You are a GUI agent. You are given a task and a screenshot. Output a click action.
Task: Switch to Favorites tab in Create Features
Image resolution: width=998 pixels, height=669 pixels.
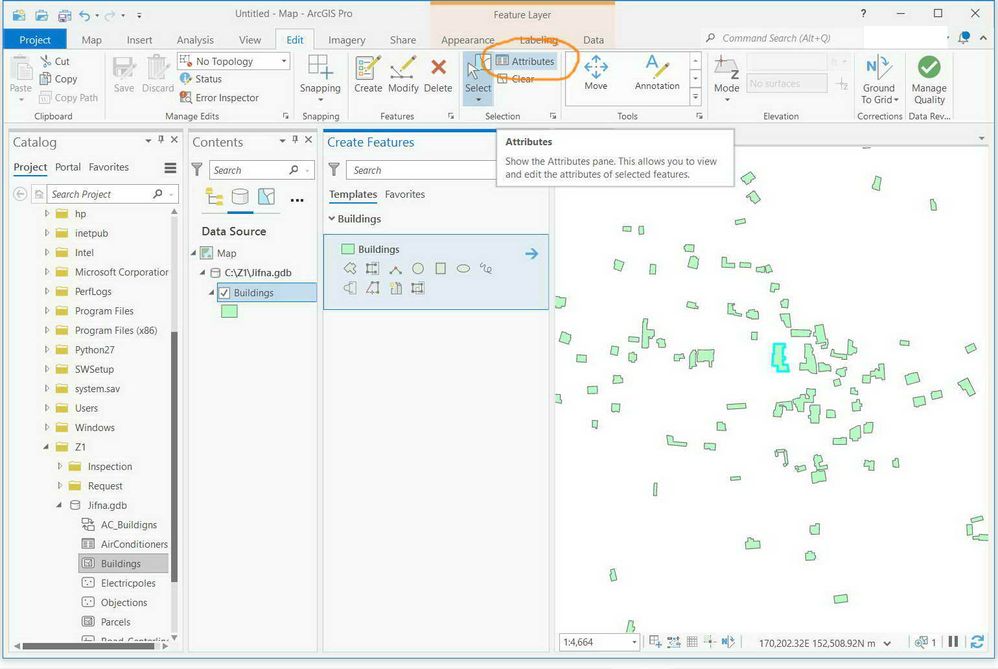(405, 194)
